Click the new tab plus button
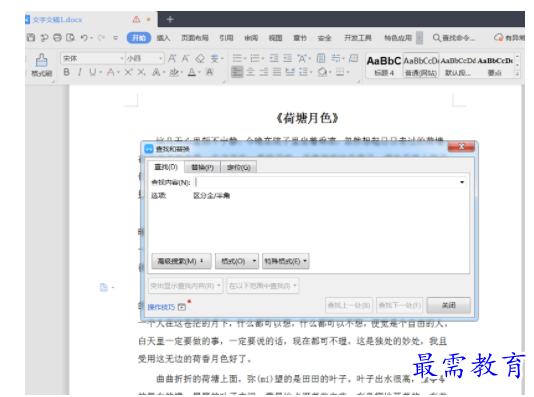534x397 pixels. pyautogui.click(x=170, y=19)
